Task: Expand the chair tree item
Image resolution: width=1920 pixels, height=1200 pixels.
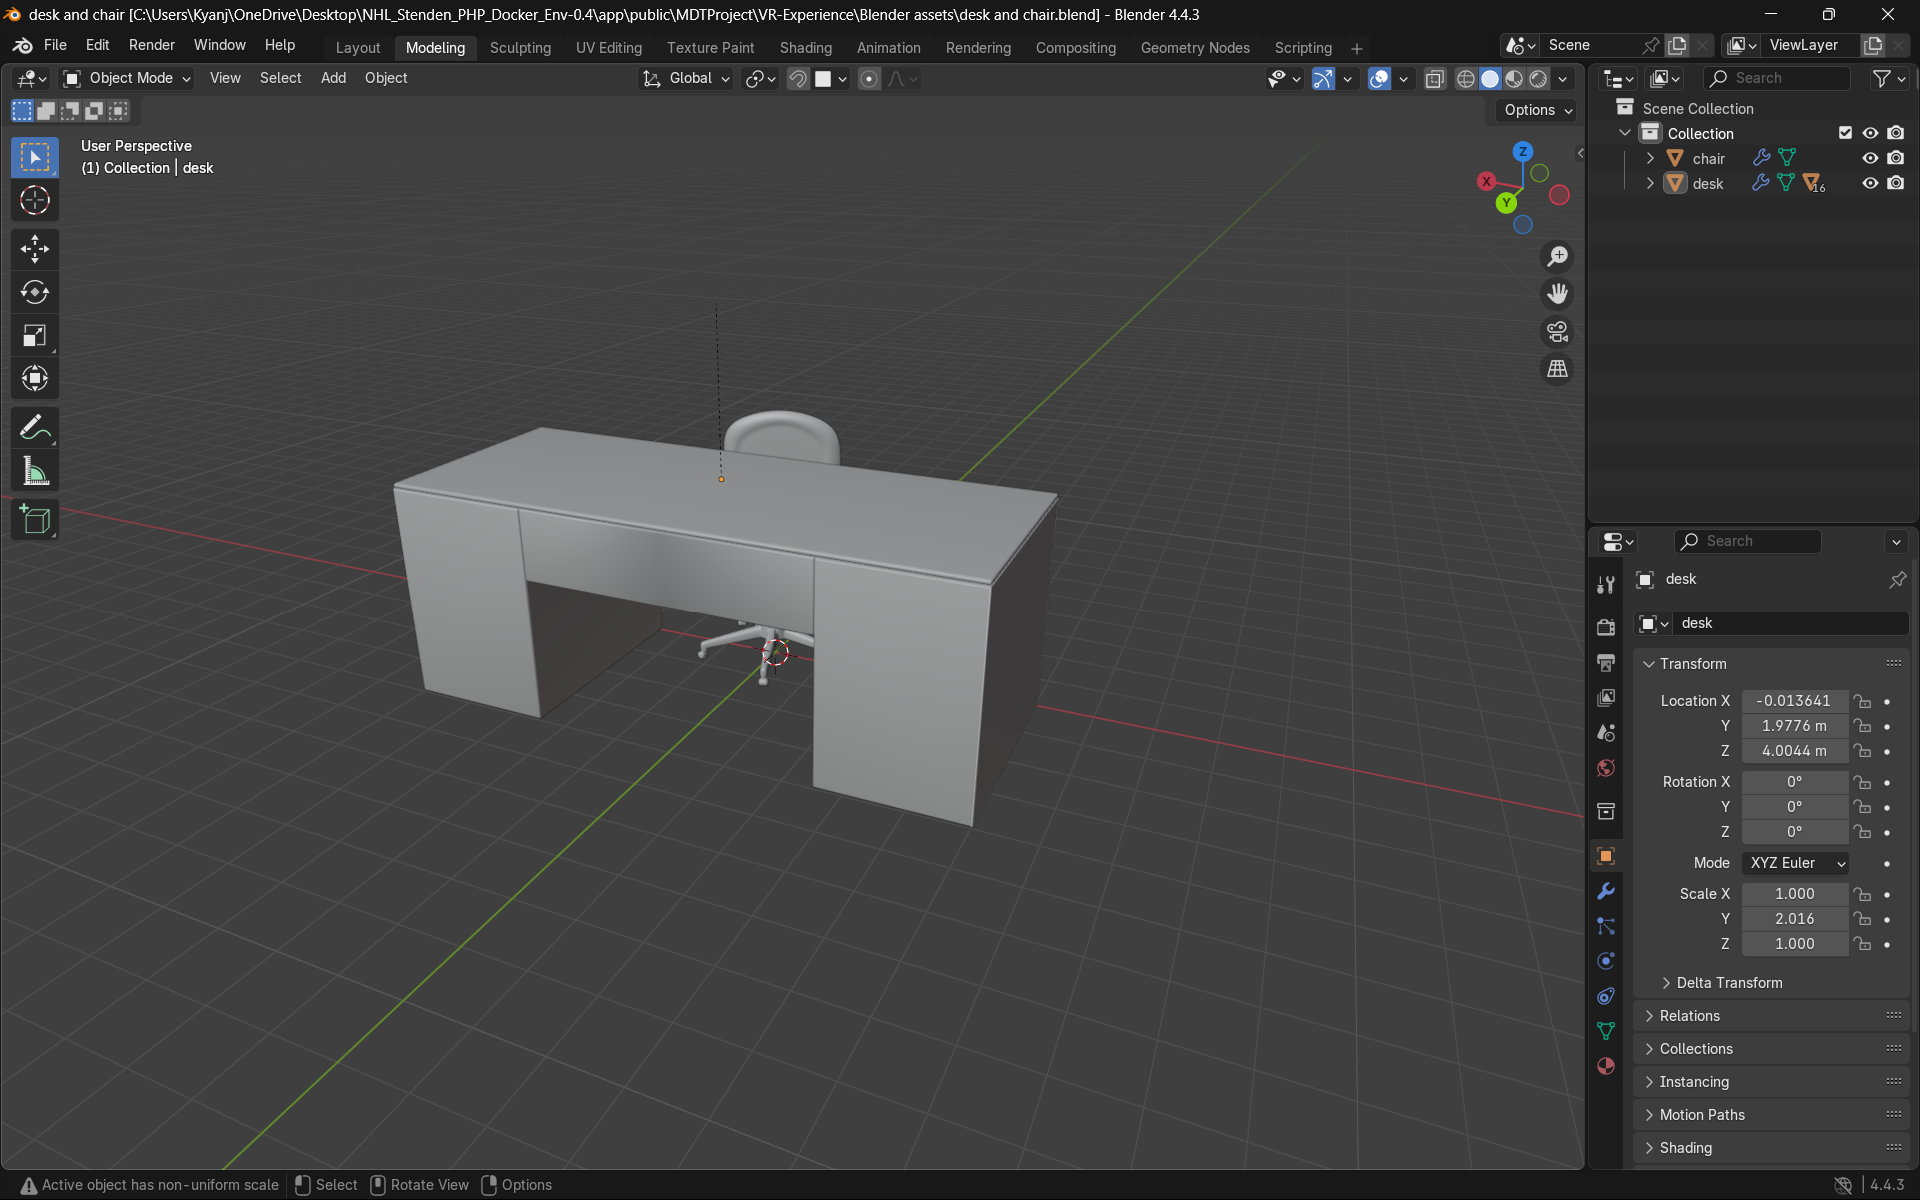Action: (x=1650, y=158)
